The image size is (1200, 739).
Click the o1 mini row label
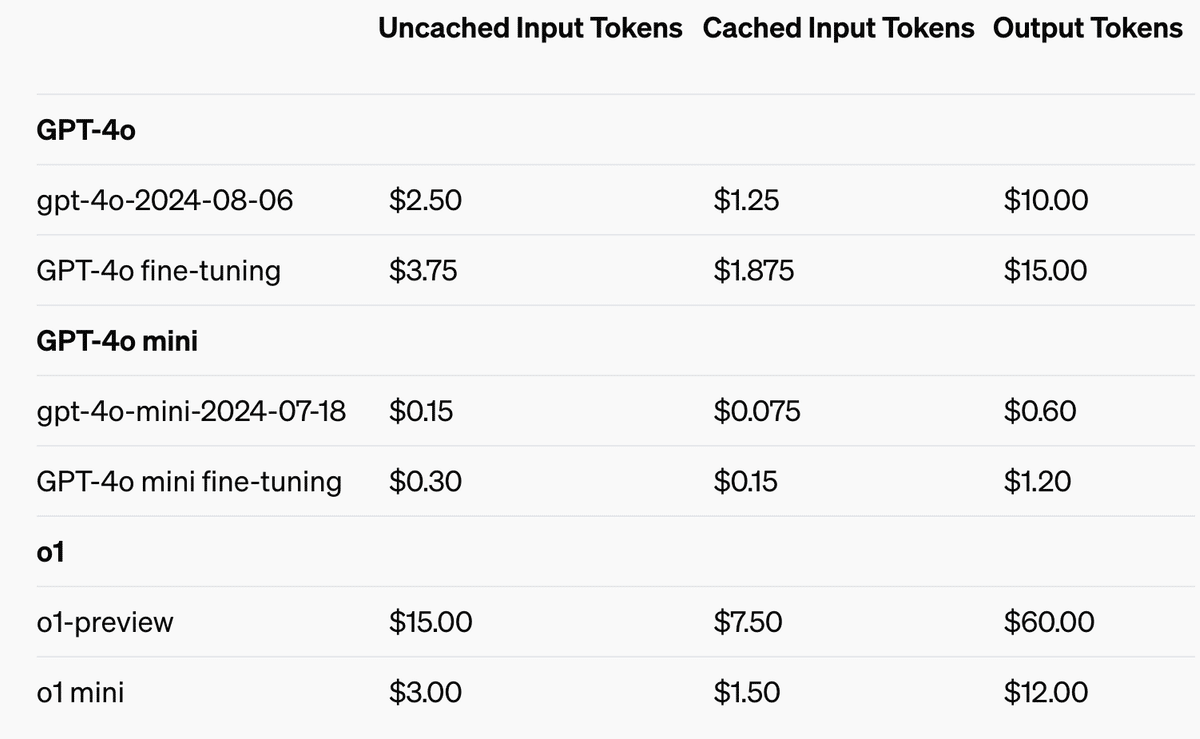click(79, 692)
